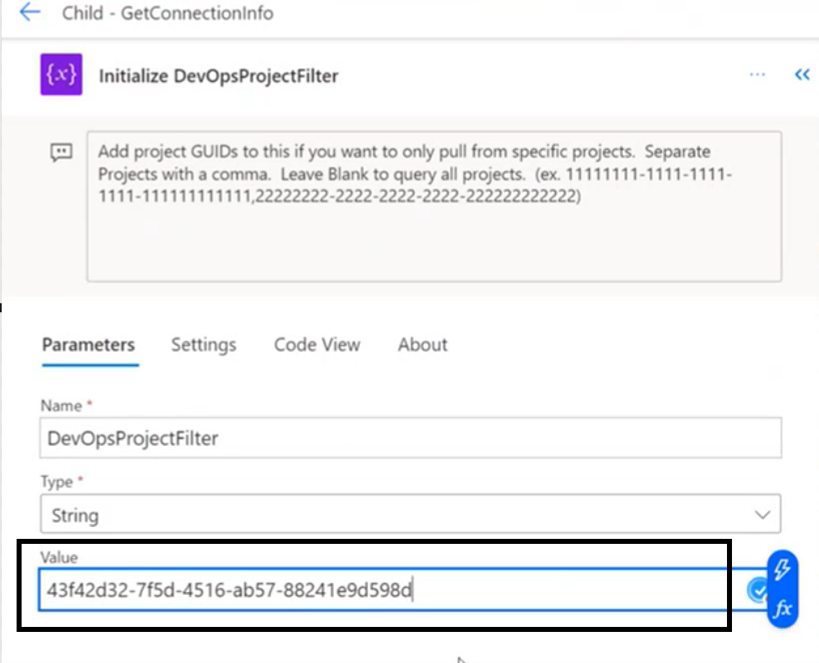This screenshot has height=663, width=819.
Task: Click the comment bubble icon
Action: coord(61,150)
